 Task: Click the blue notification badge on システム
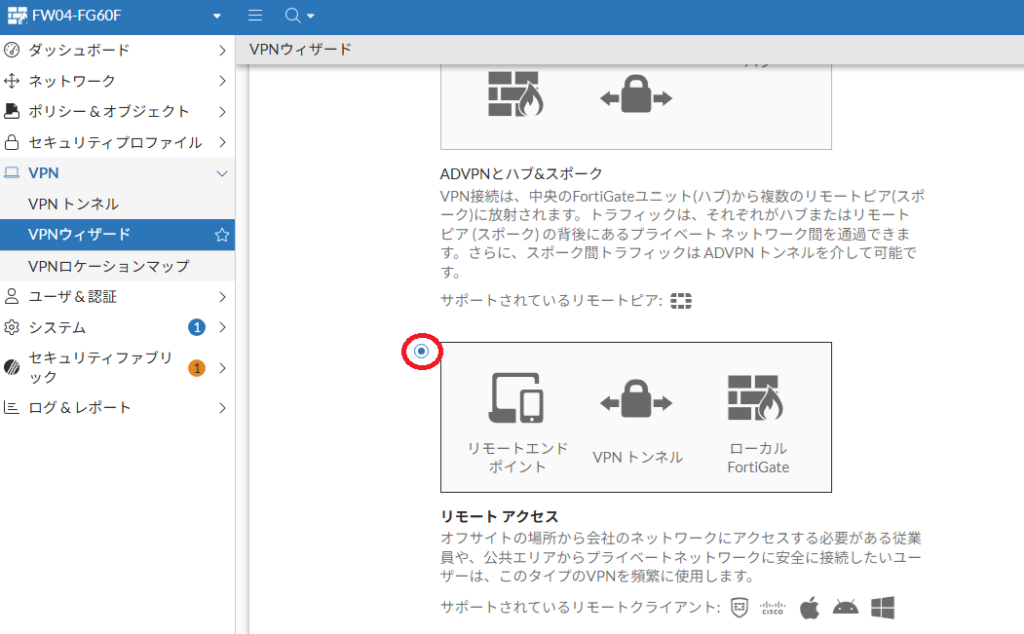click(x=197, y=327)
